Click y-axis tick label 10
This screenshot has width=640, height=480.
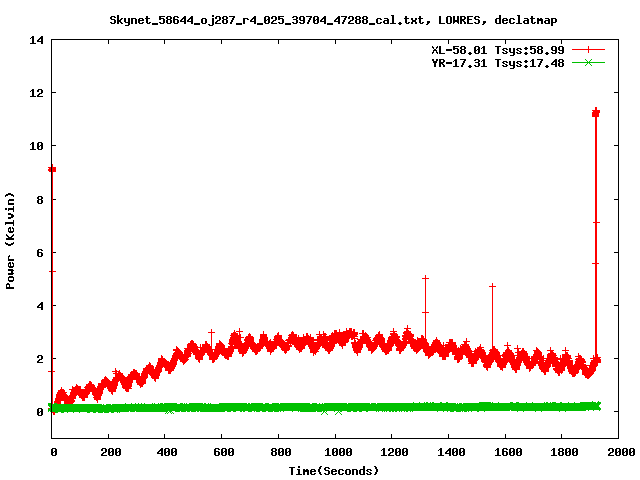(x=36, y=146)
